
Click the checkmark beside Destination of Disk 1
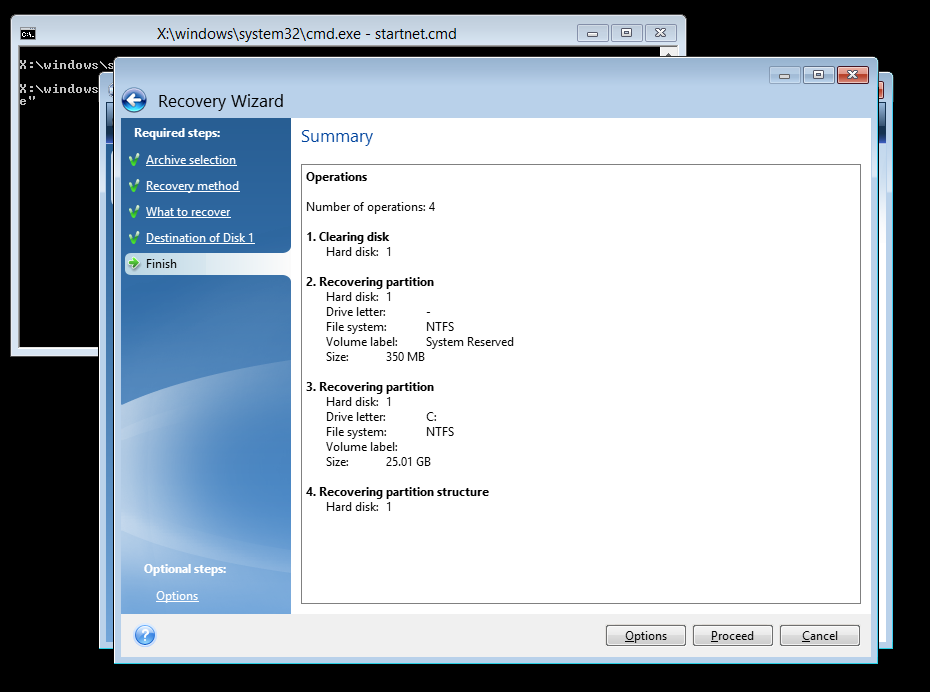(x=134, y=238)
